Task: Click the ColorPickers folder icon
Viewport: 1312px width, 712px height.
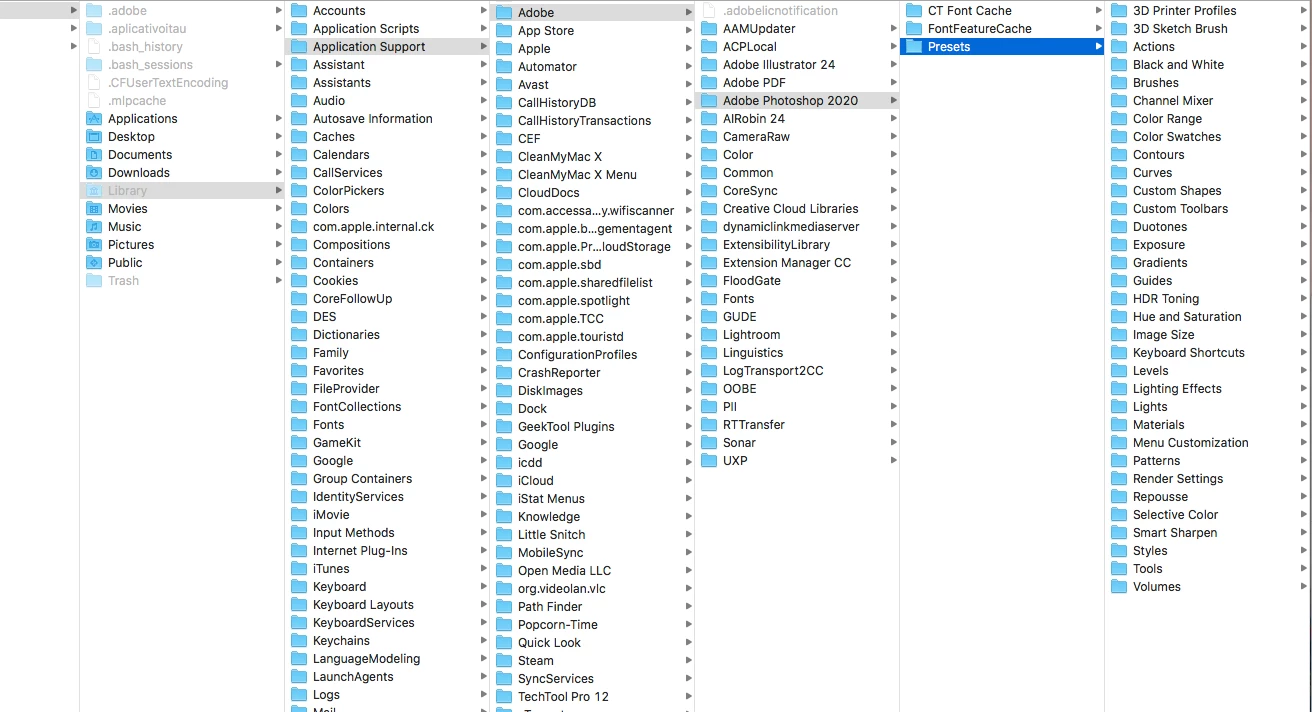Action: 299,191
